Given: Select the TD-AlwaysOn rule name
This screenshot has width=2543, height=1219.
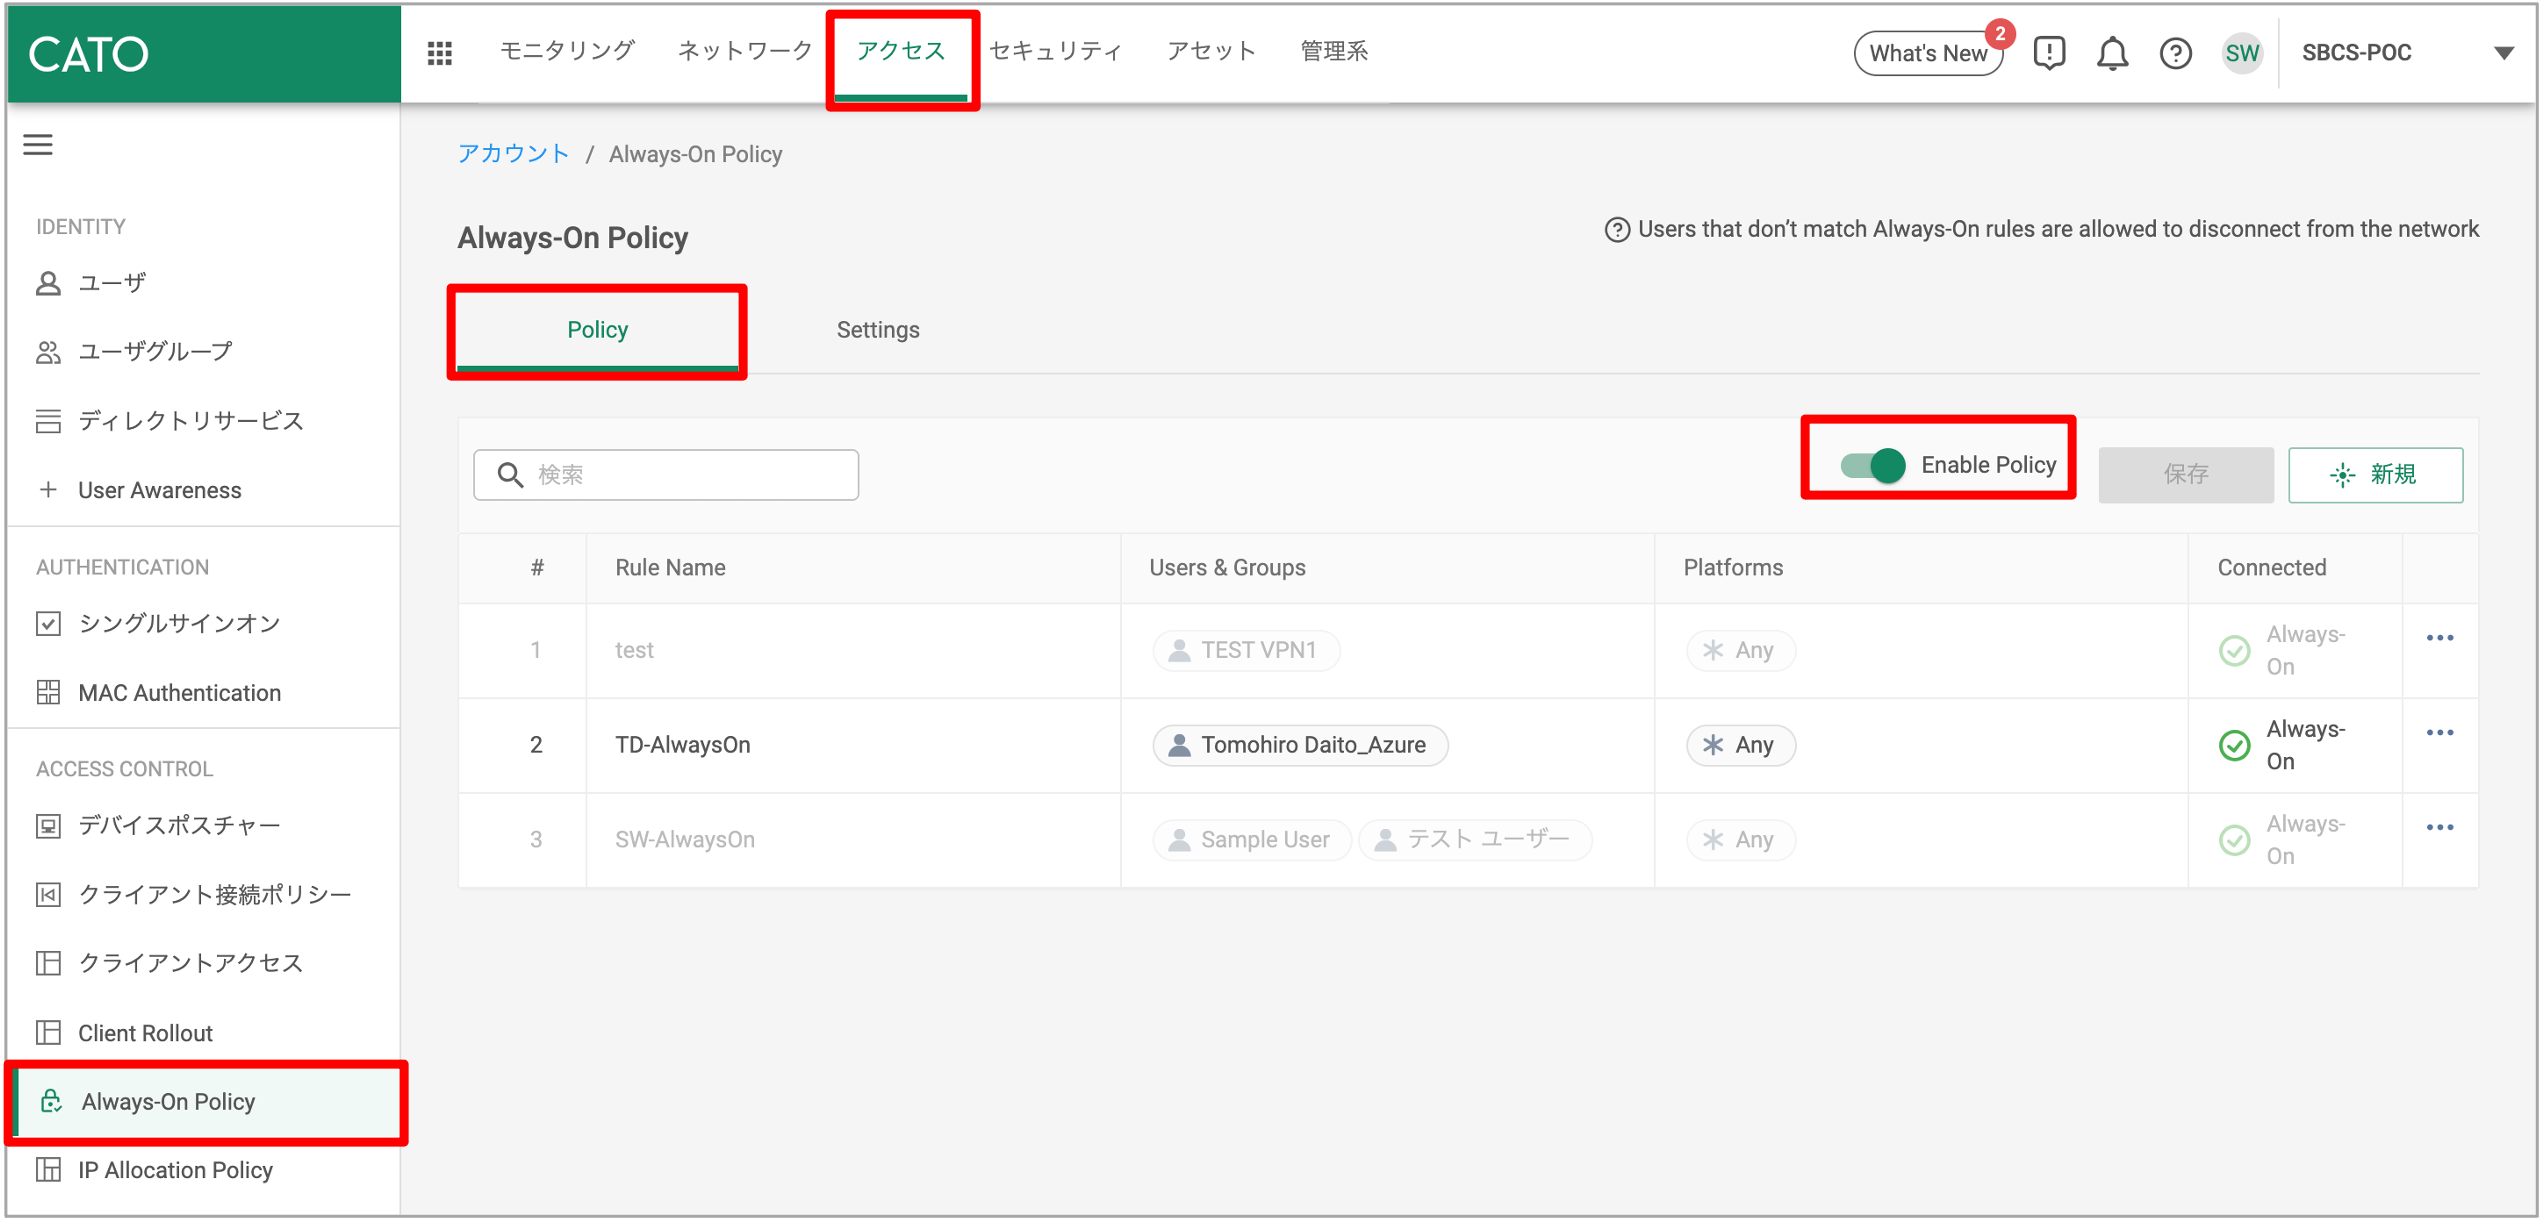Looking at the screenshot, I should pyautogui.click(x=683, y=746).
